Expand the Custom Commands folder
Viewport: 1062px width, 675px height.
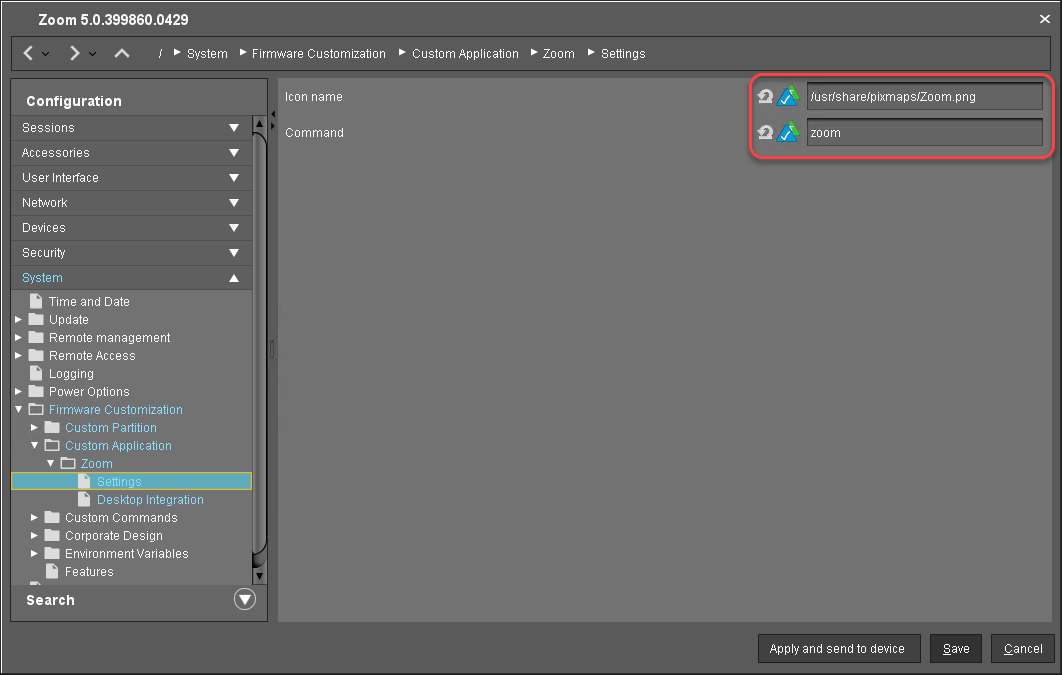coord(35,518)
